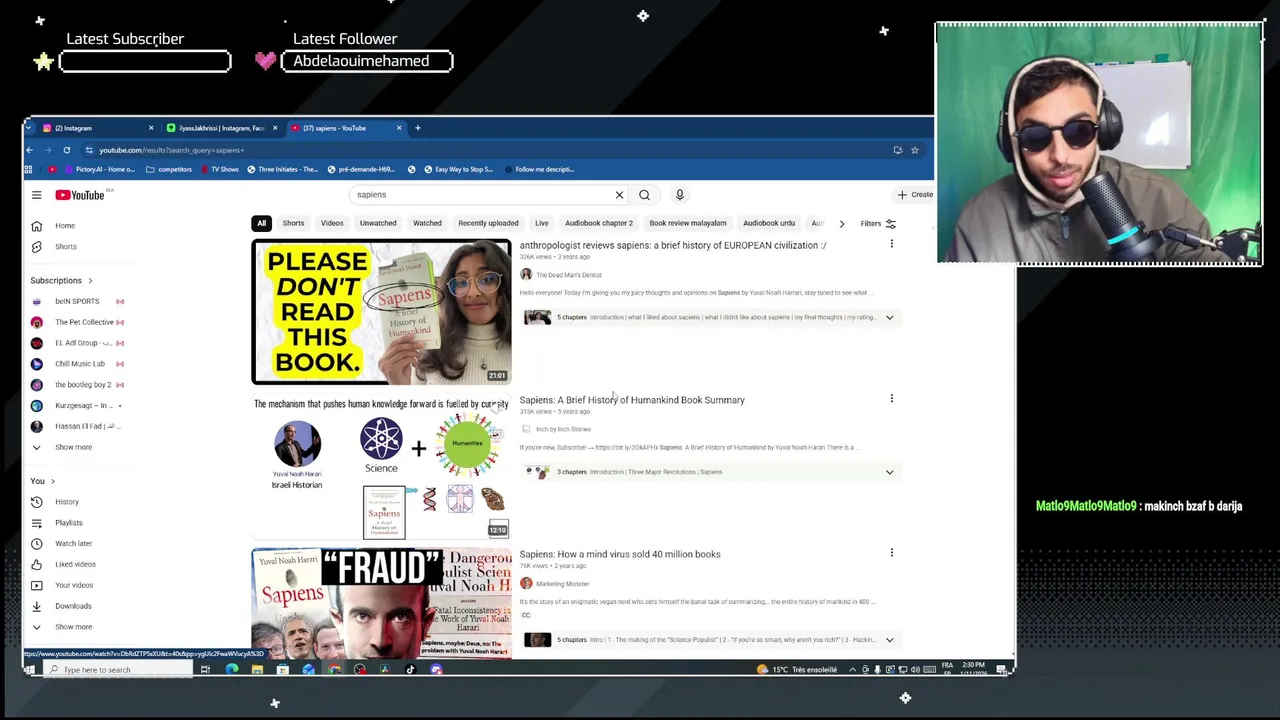Expand the Subscriptions section heading
The image size is (1280, 720).
click(x=61, y=281)
